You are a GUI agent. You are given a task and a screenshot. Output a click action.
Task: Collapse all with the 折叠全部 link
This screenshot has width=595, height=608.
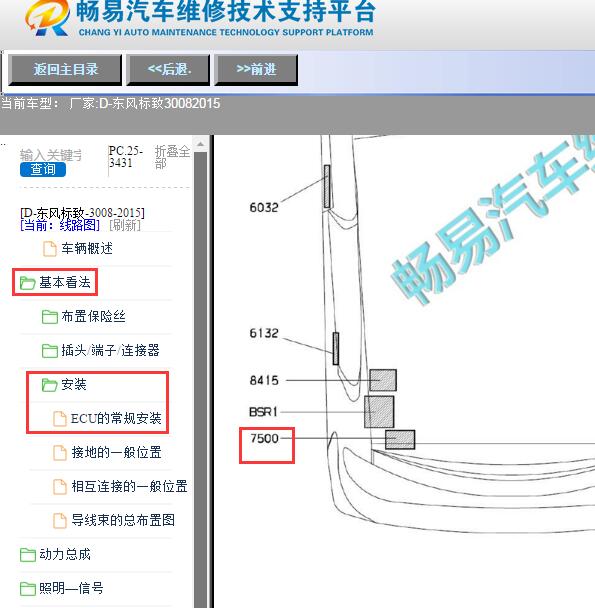[172, 157]
